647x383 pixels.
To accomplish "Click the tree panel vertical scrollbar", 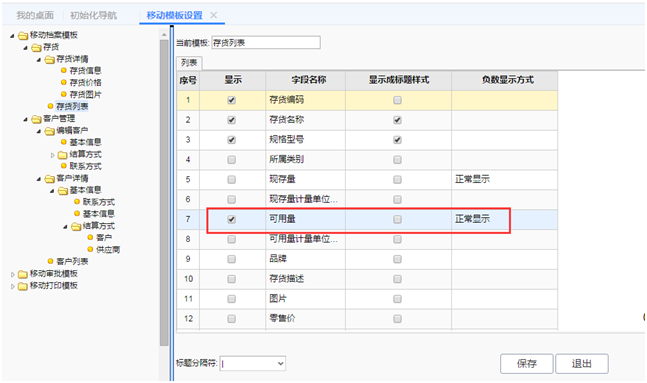I will pos(164,194).
